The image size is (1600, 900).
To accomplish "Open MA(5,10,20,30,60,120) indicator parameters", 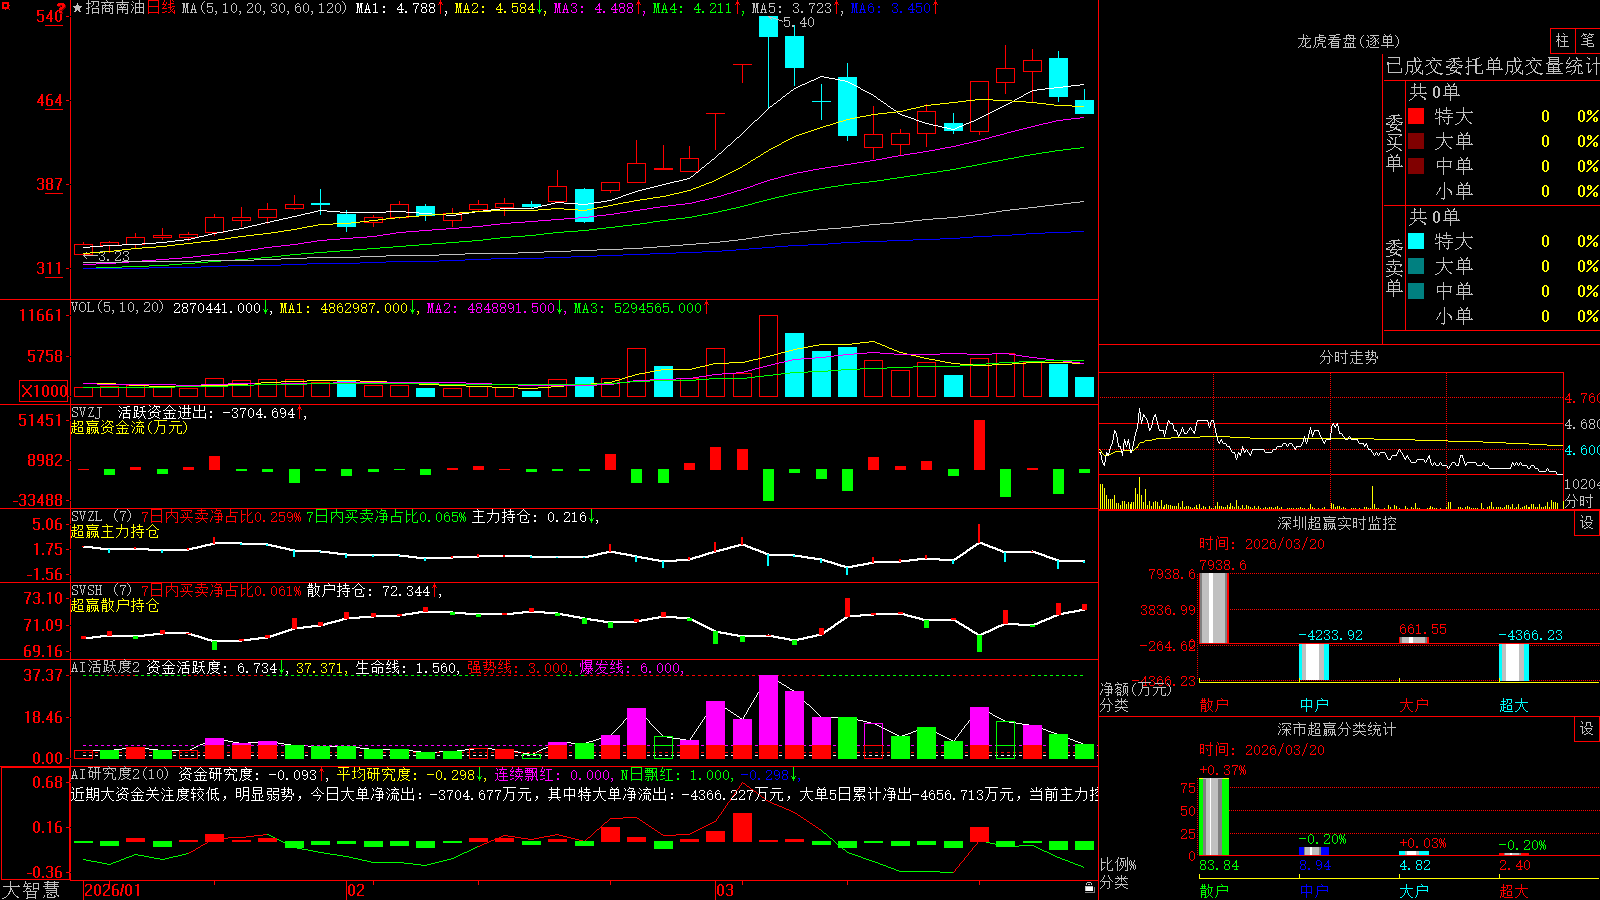I will 264,8.
